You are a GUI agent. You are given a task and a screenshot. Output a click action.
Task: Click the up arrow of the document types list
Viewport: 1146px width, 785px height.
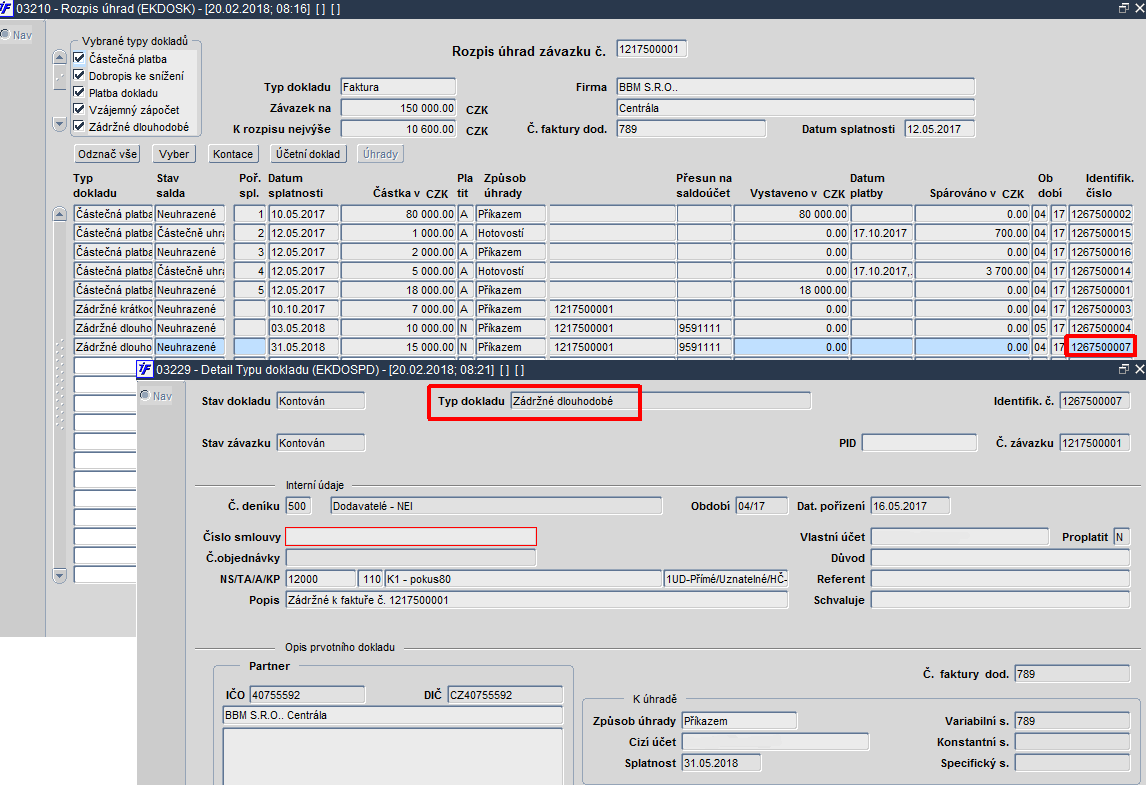coord(60,58)
